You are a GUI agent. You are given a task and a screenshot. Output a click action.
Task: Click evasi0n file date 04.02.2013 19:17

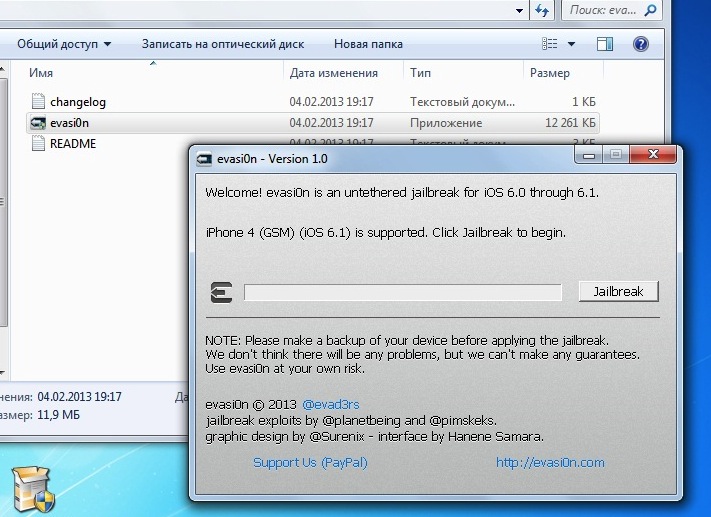tap(331, 123)
